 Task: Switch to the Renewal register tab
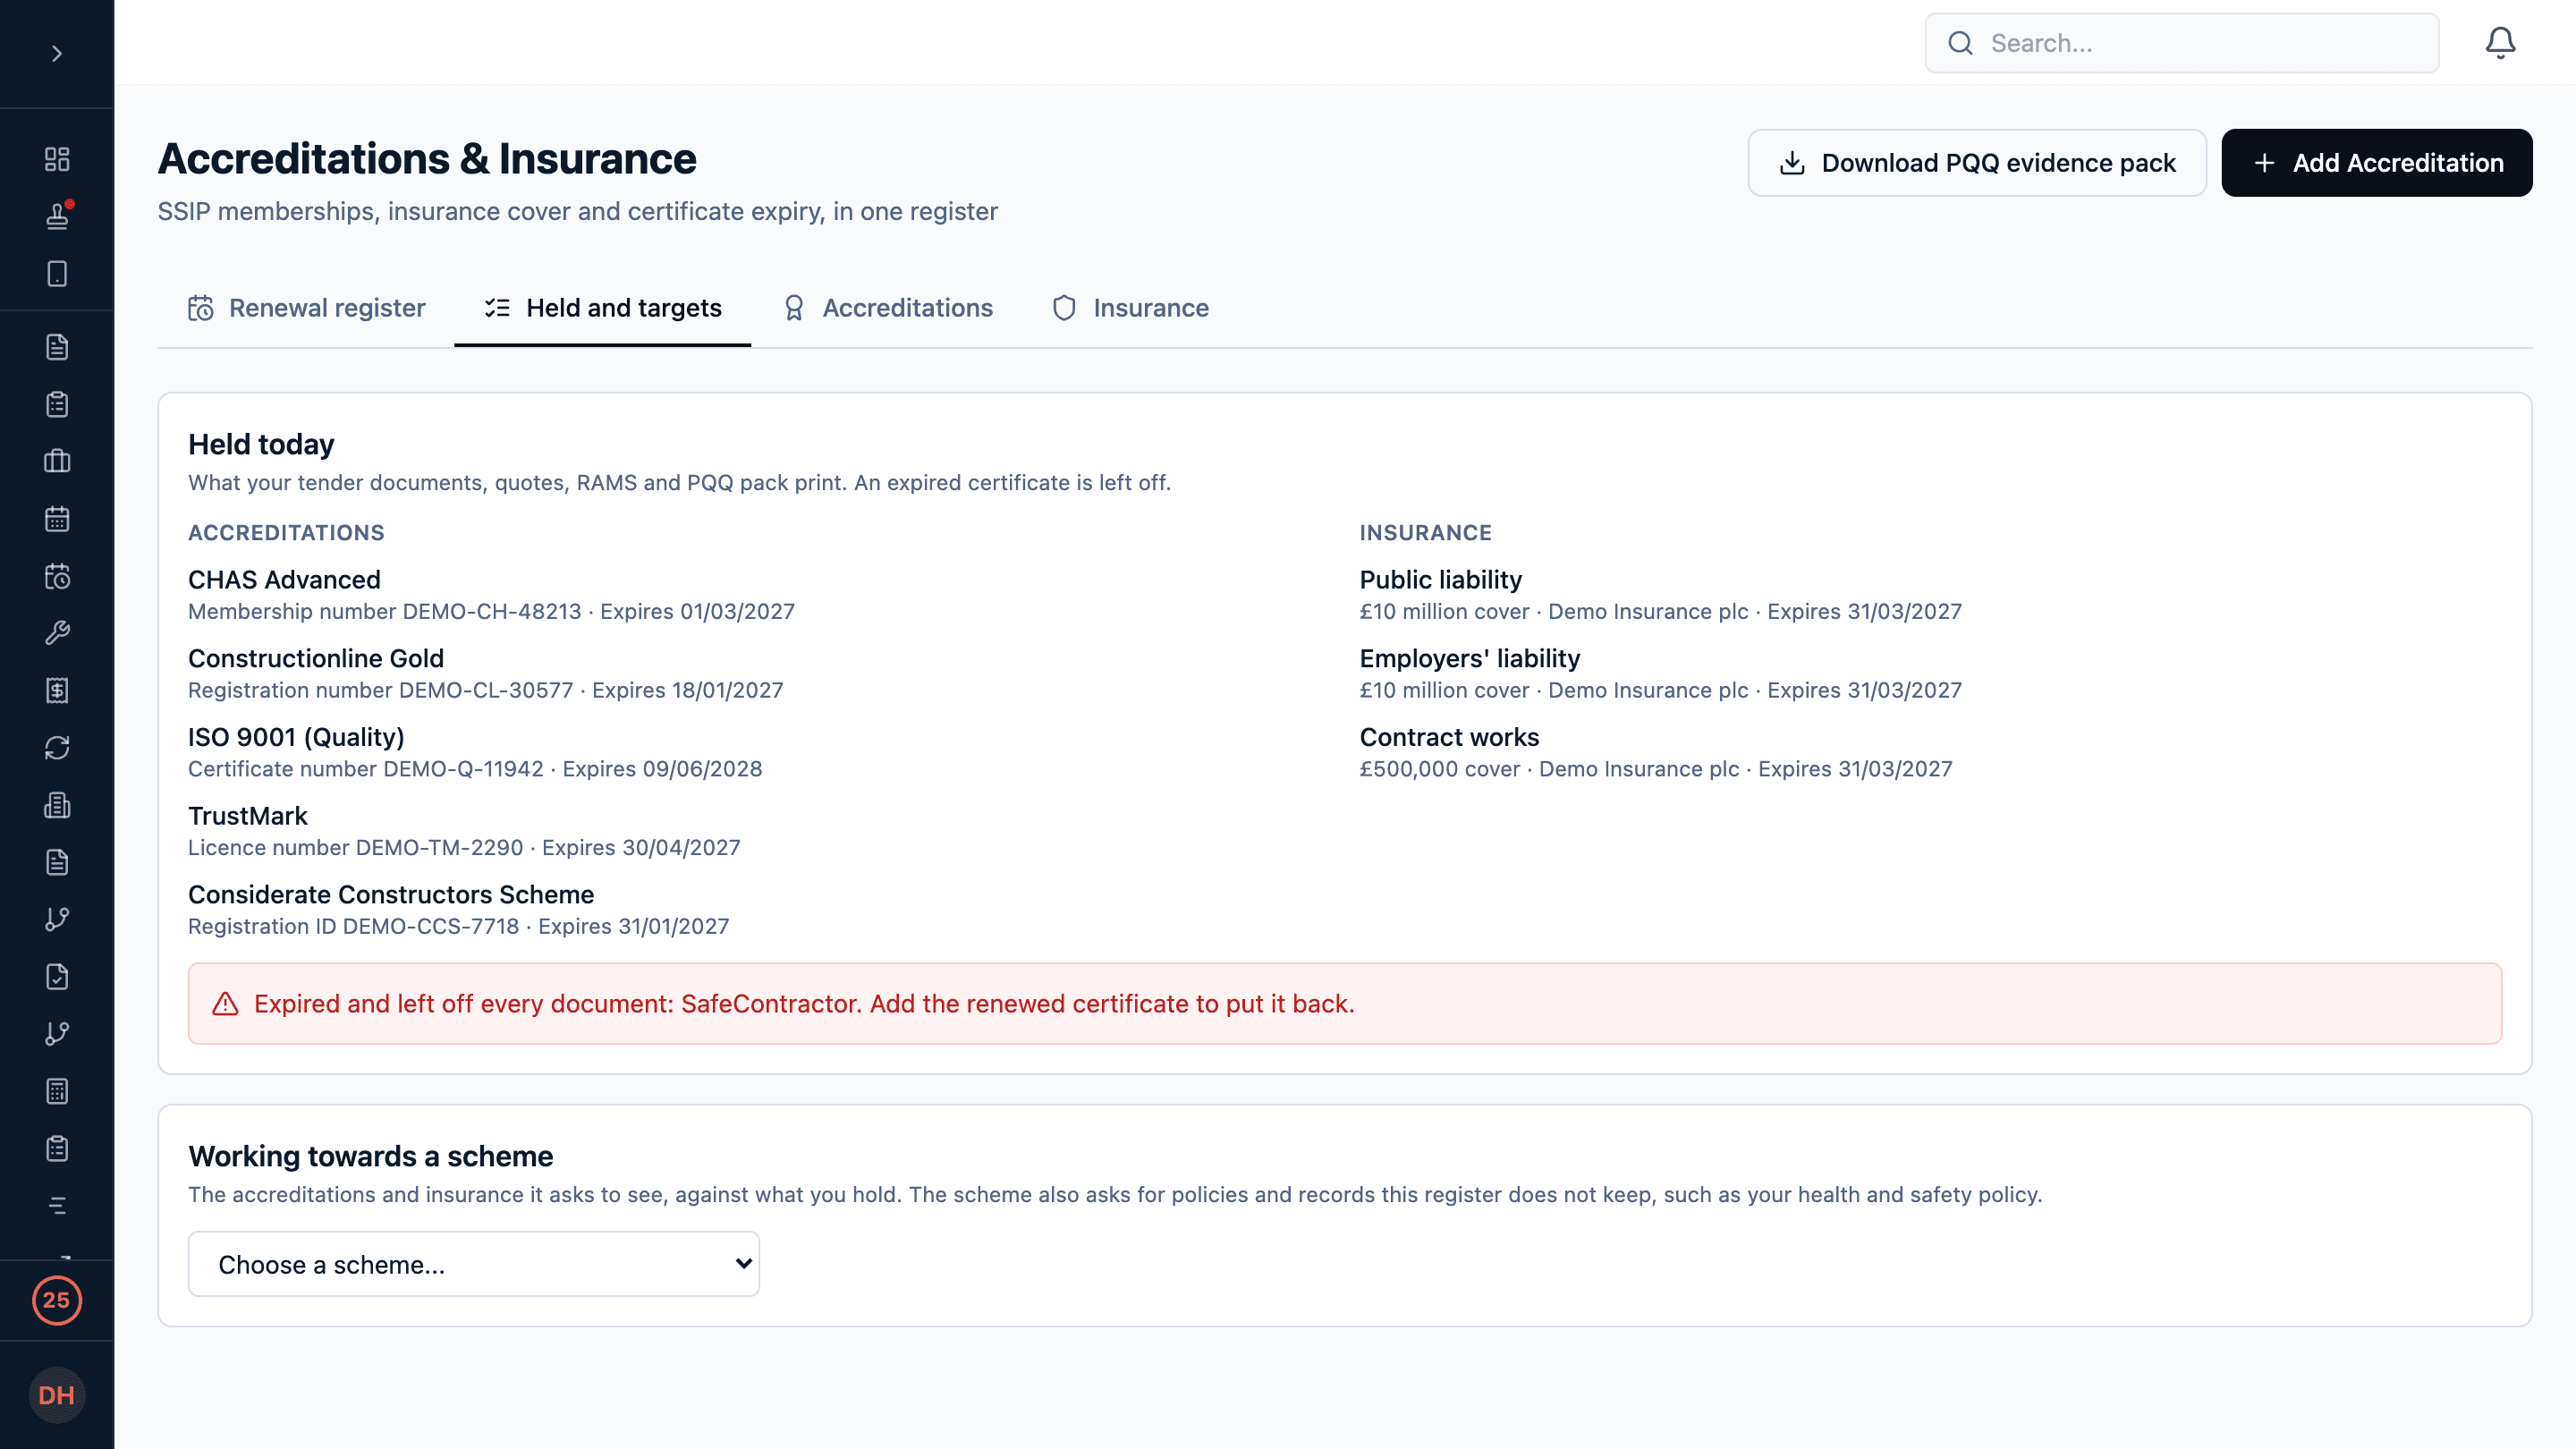306,308
